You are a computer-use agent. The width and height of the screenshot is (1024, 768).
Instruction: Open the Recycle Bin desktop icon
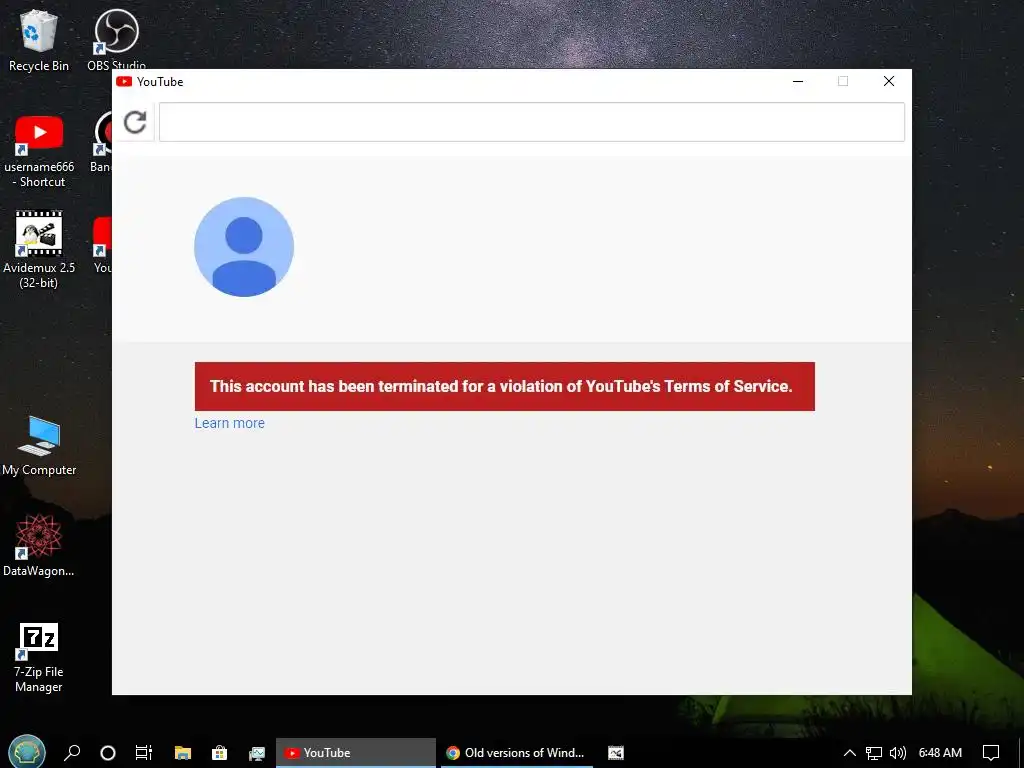coord(39,40)
